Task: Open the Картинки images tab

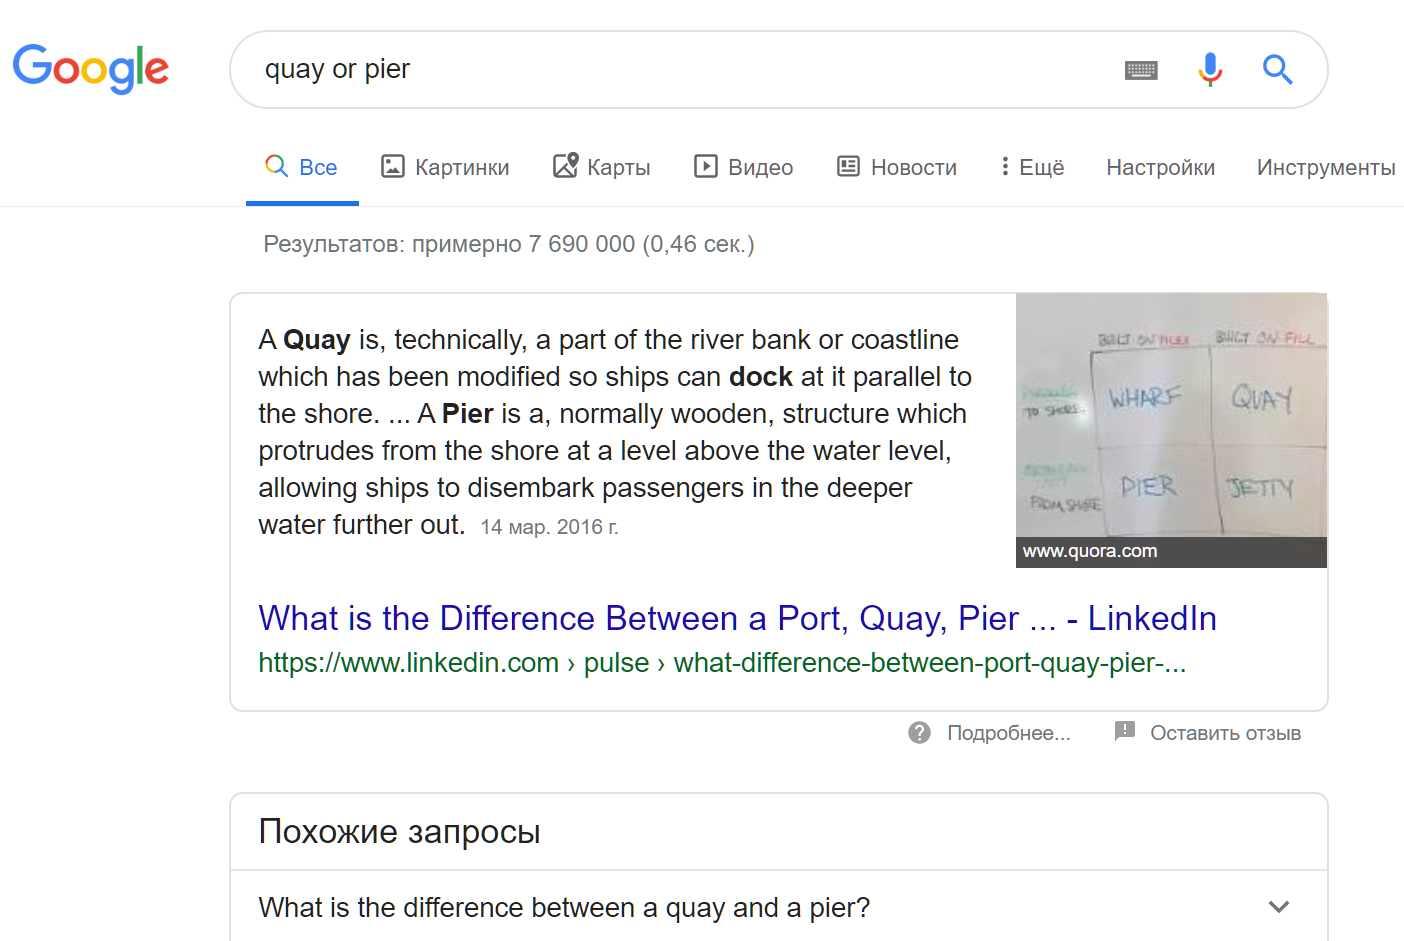Action: 445,167
